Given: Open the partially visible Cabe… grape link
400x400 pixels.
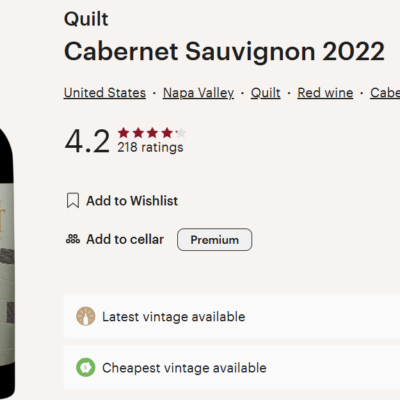Looking at the screenshot, I should tap(385, 93).
